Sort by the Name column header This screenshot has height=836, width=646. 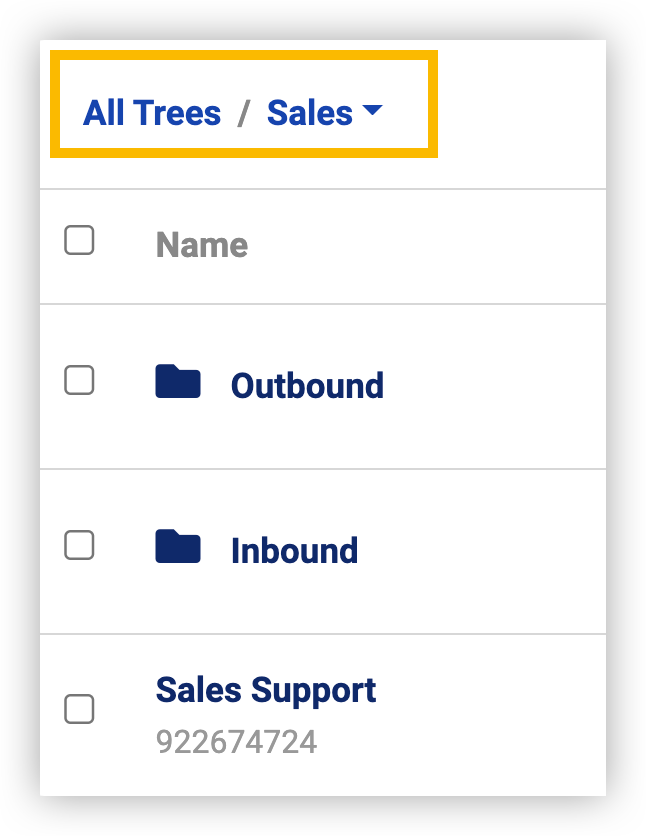[202, 245]
